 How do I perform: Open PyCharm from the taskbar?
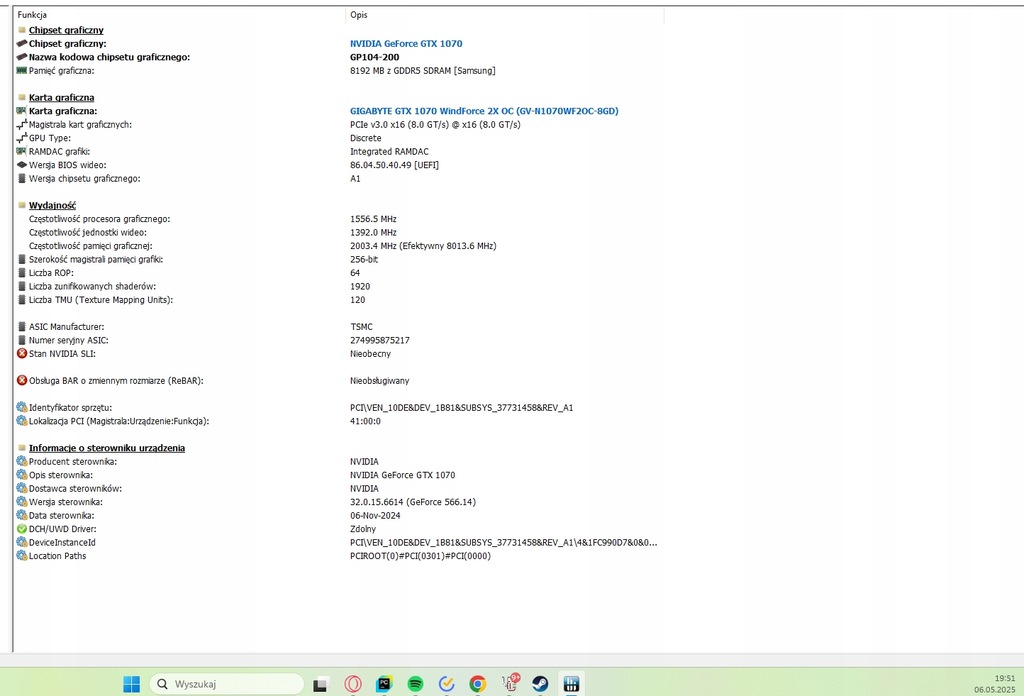(384, 684)
